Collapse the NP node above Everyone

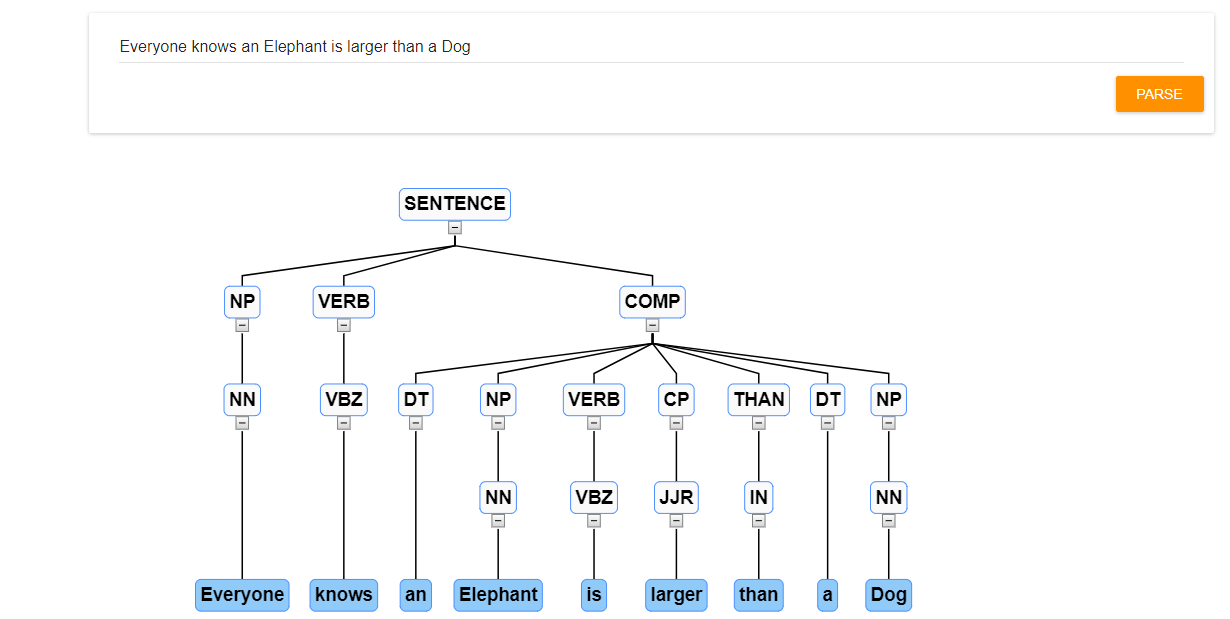click(241, 325)
